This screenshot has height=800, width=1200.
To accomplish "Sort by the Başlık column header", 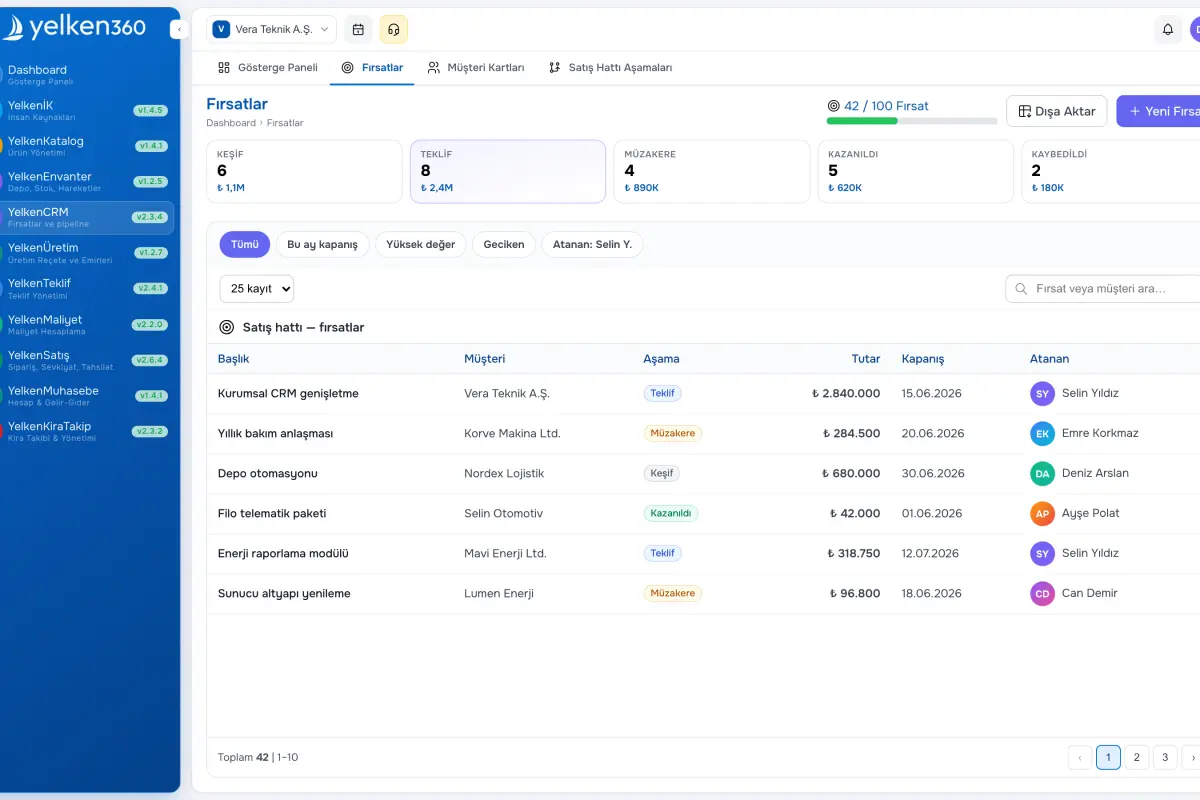I will click(233, 358).
